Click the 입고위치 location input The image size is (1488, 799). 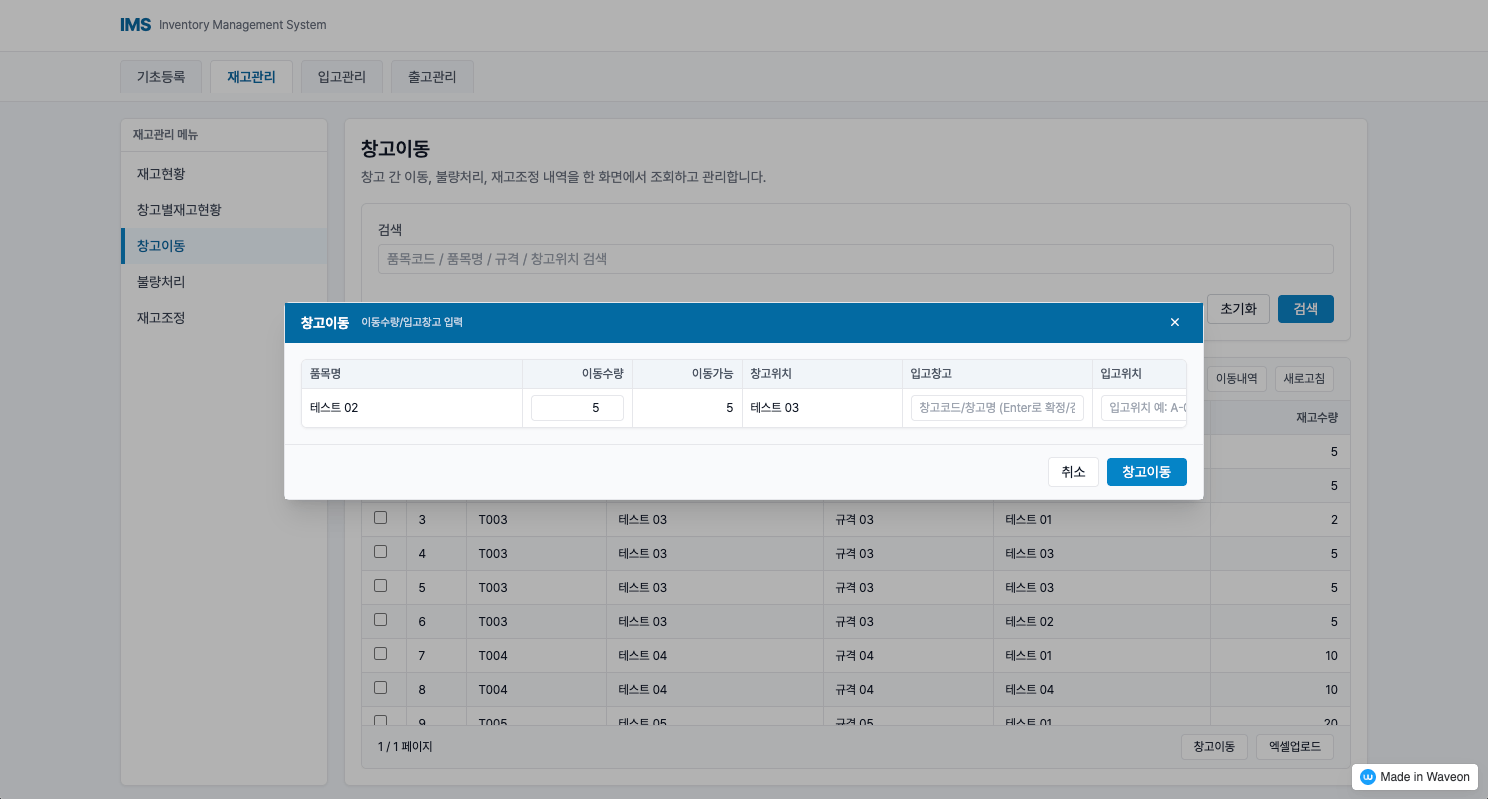click(1143, 408)
